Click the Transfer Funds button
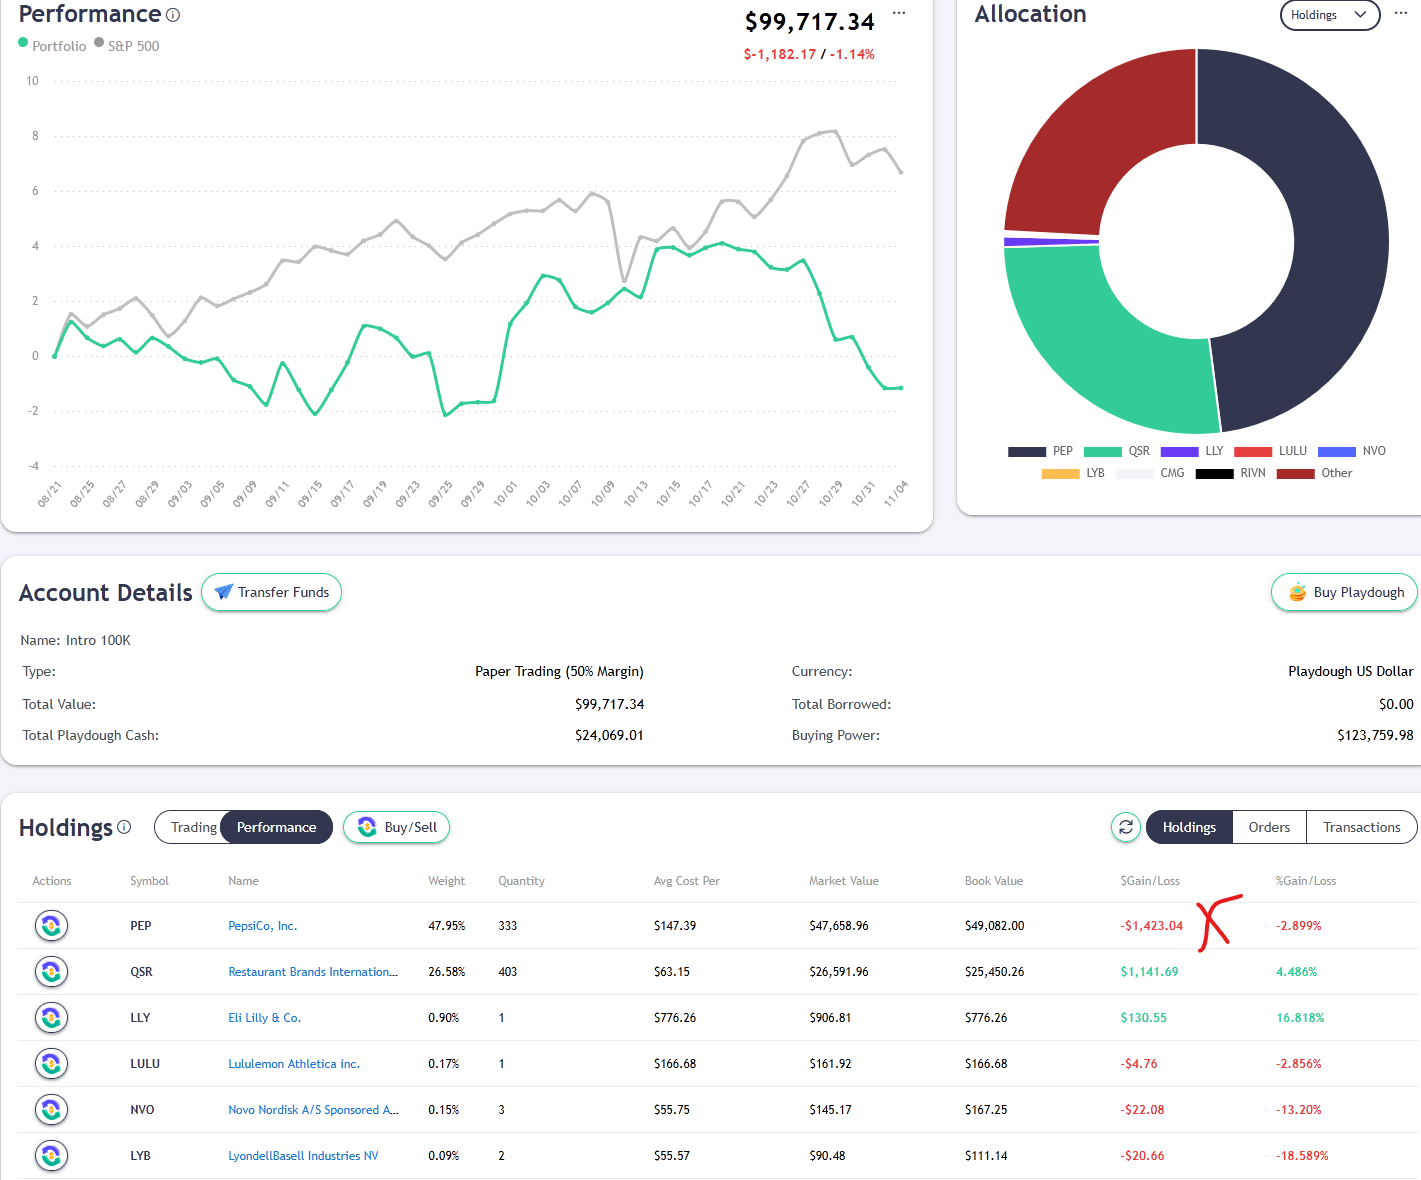1421x1180 pixels. [272, 592]
